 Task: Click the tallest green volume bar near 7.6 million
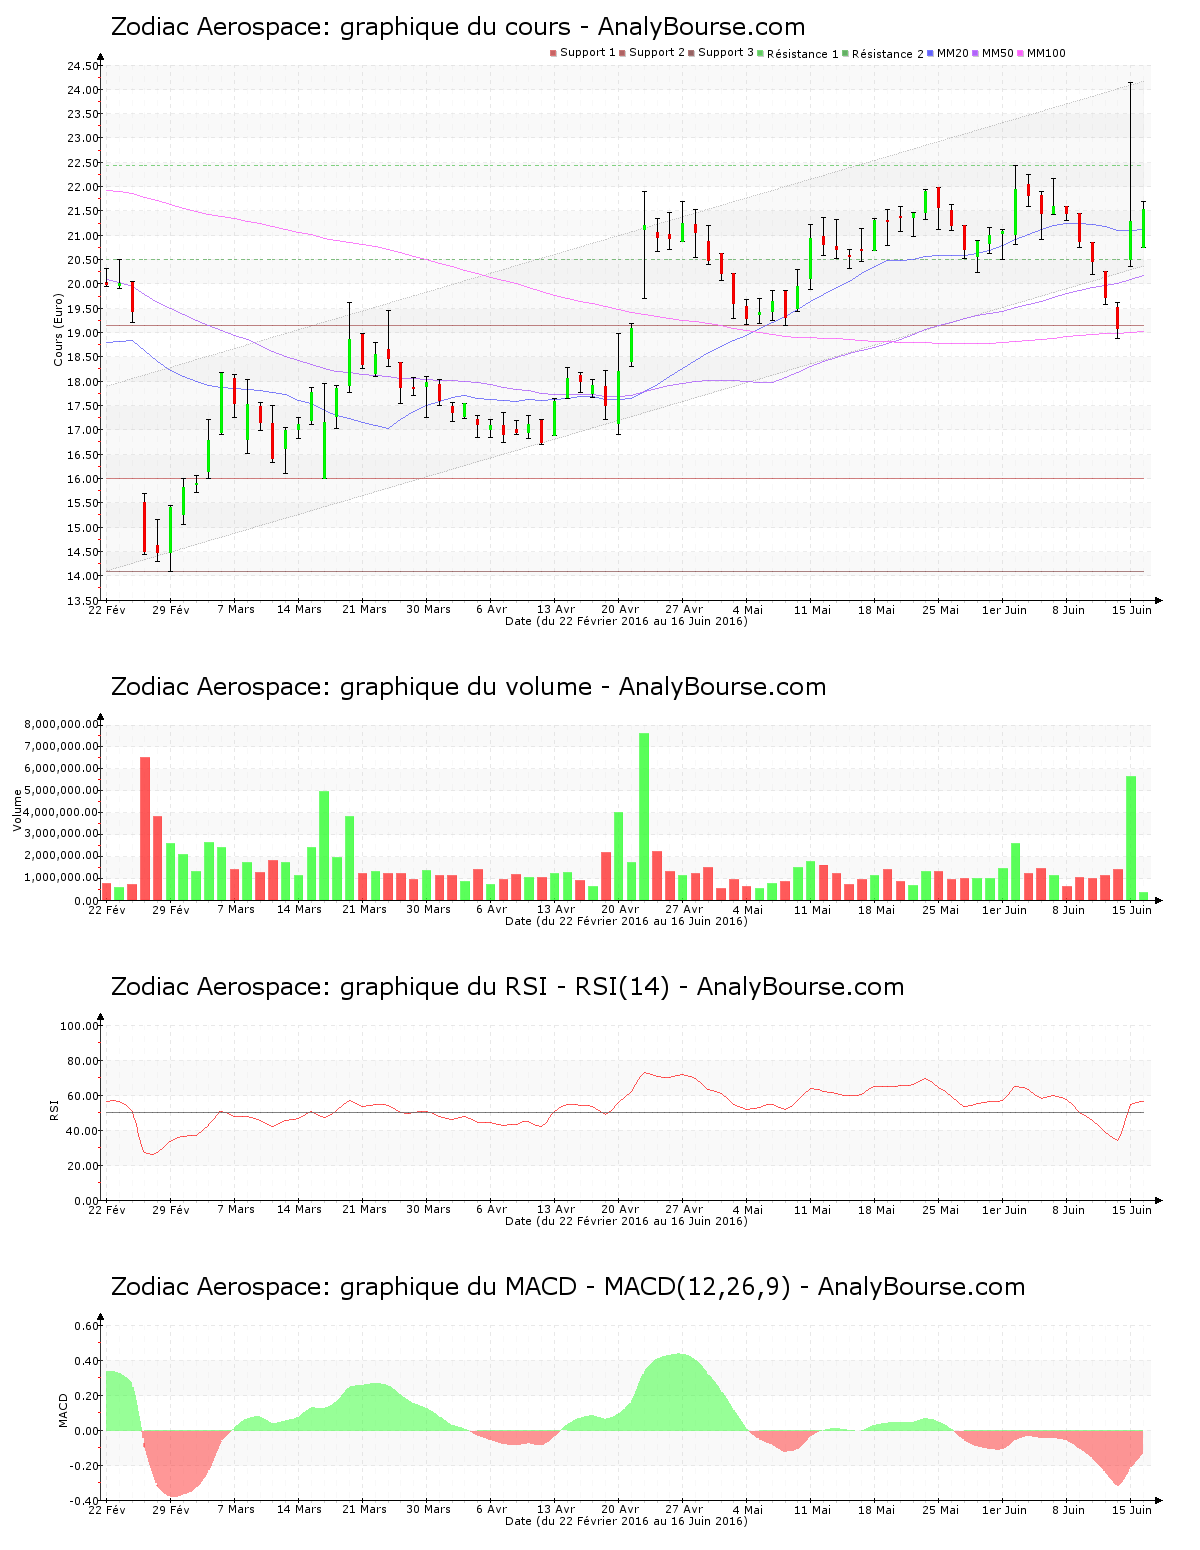(x=644, y=816)
